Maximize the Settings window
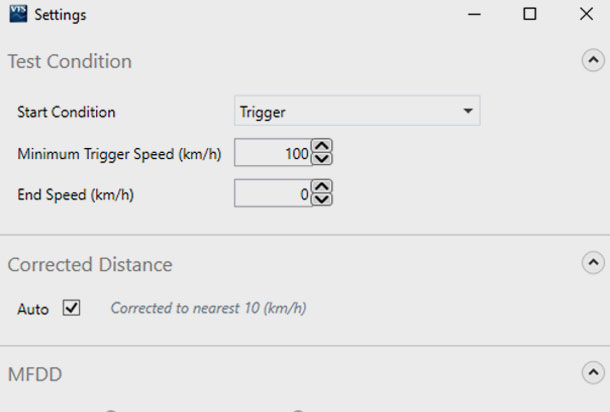The image size is (610, 412). tap(530, 14)
